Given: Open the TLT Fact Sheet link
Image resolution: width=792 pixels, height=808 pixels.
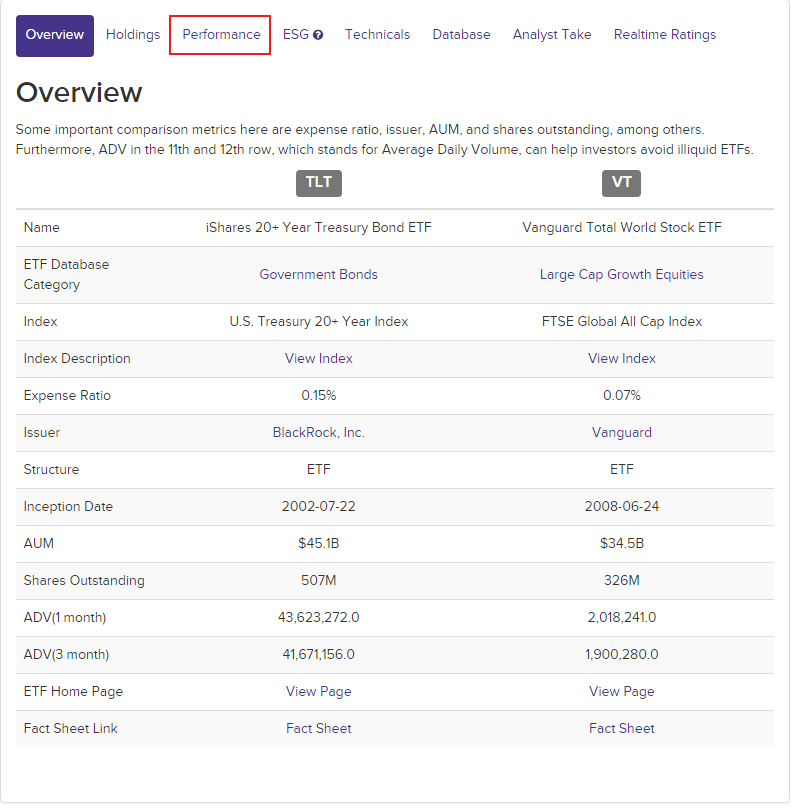Looking at the screenshot, I should pyautogui.click(x=319, y=729).
